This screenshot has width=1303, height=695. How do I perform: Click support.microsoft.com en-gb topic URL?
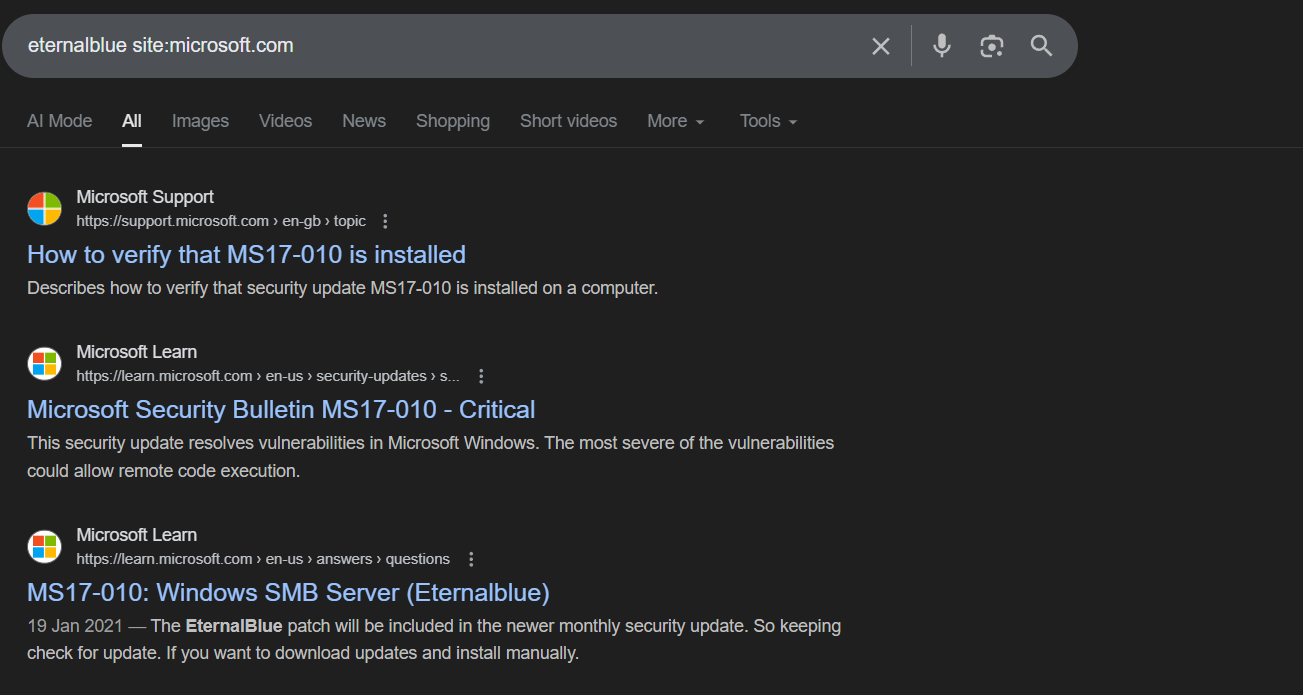[221, 221]
